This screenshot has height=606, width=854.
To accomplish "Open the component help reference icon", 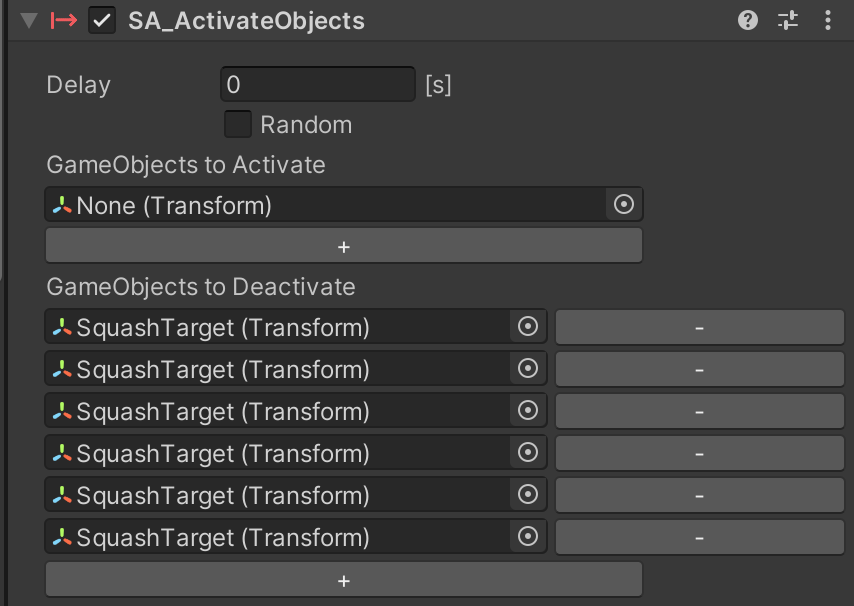I will pyautogui.click(x=748, y=20).
